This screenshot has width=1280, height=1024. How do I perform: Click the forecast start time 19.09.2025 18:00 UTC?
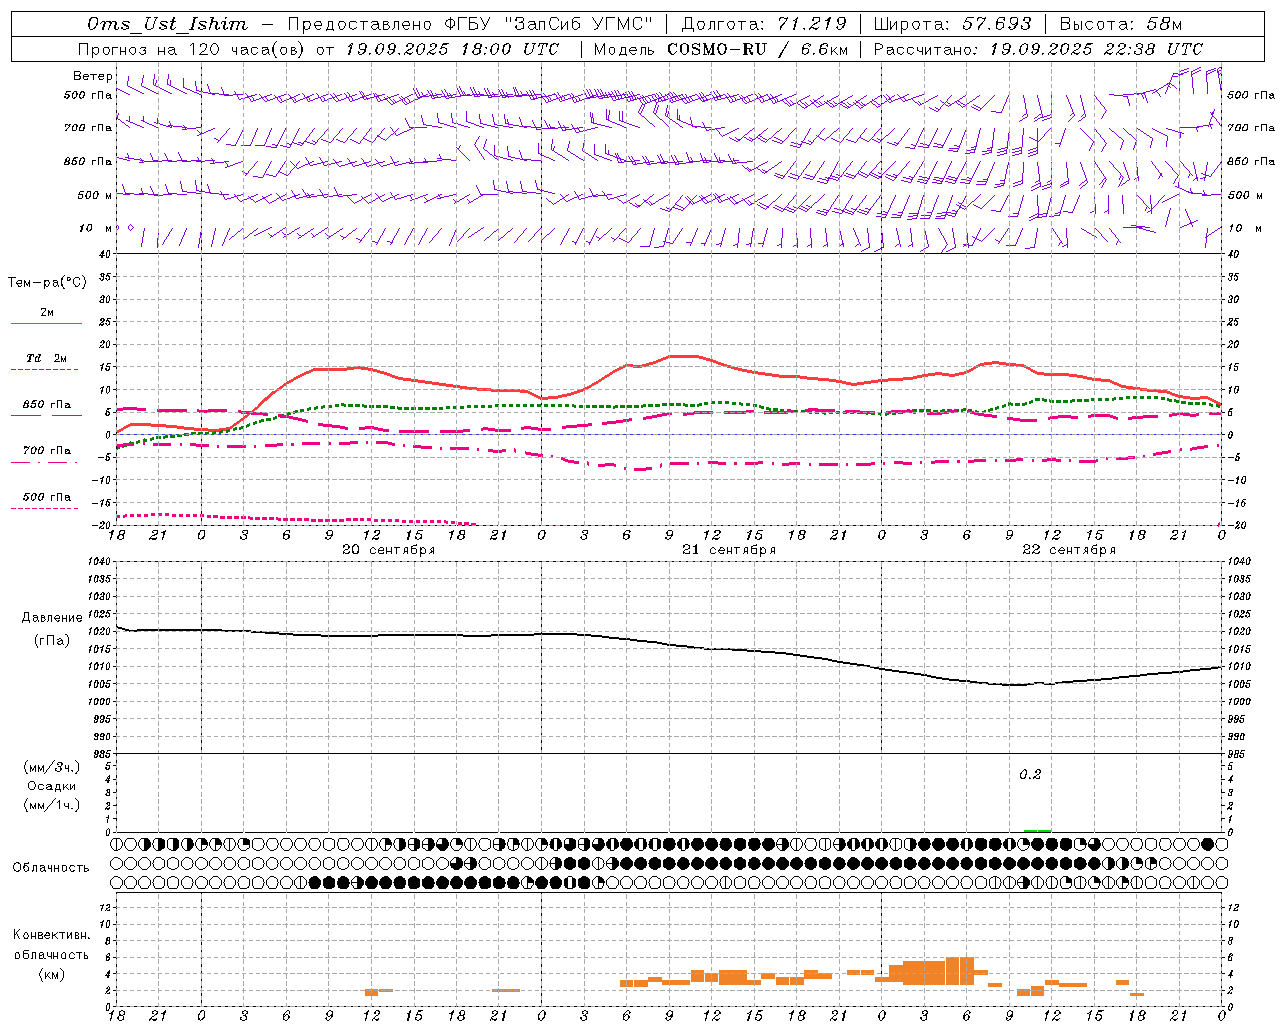coord(452,49)
